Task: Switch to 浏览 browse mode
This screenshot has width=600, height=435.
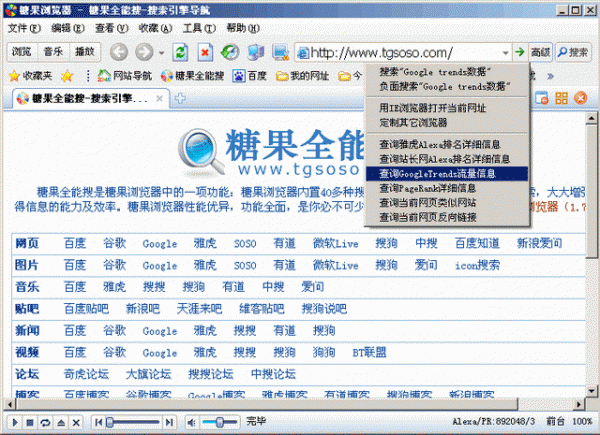Action: 22,52
